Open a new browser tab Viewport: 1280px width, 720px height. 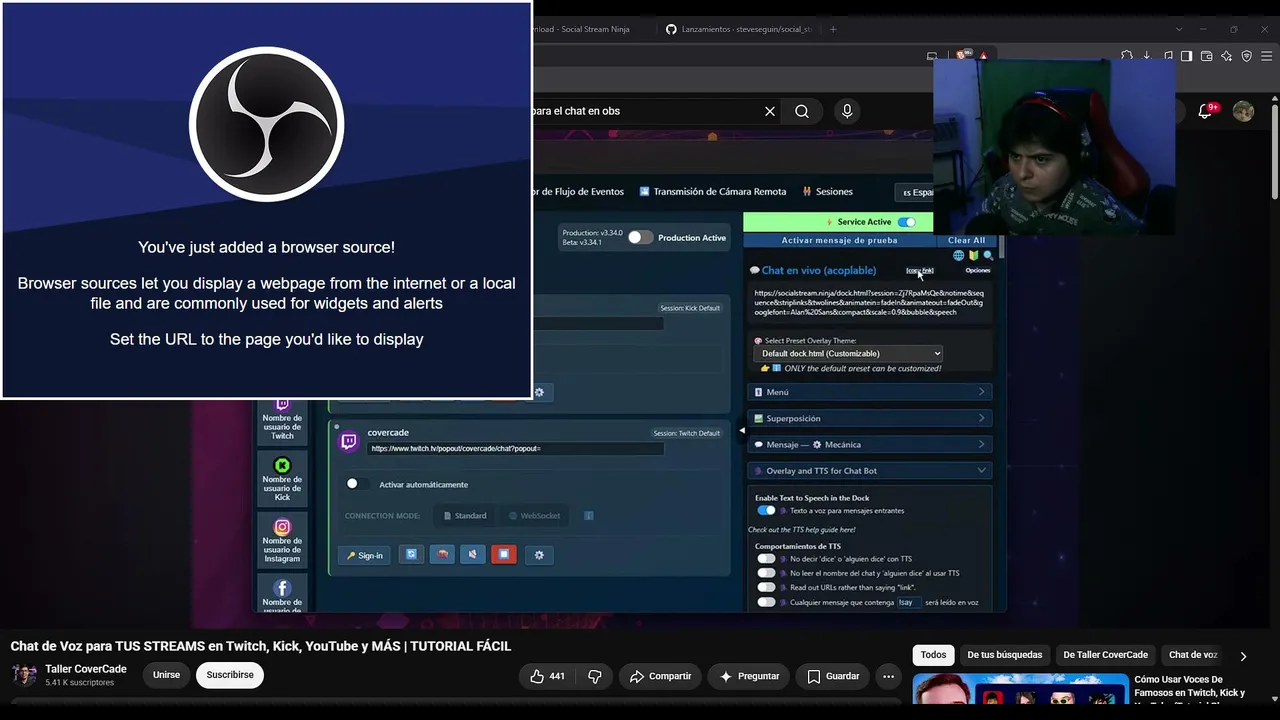(x=833, y=29)
